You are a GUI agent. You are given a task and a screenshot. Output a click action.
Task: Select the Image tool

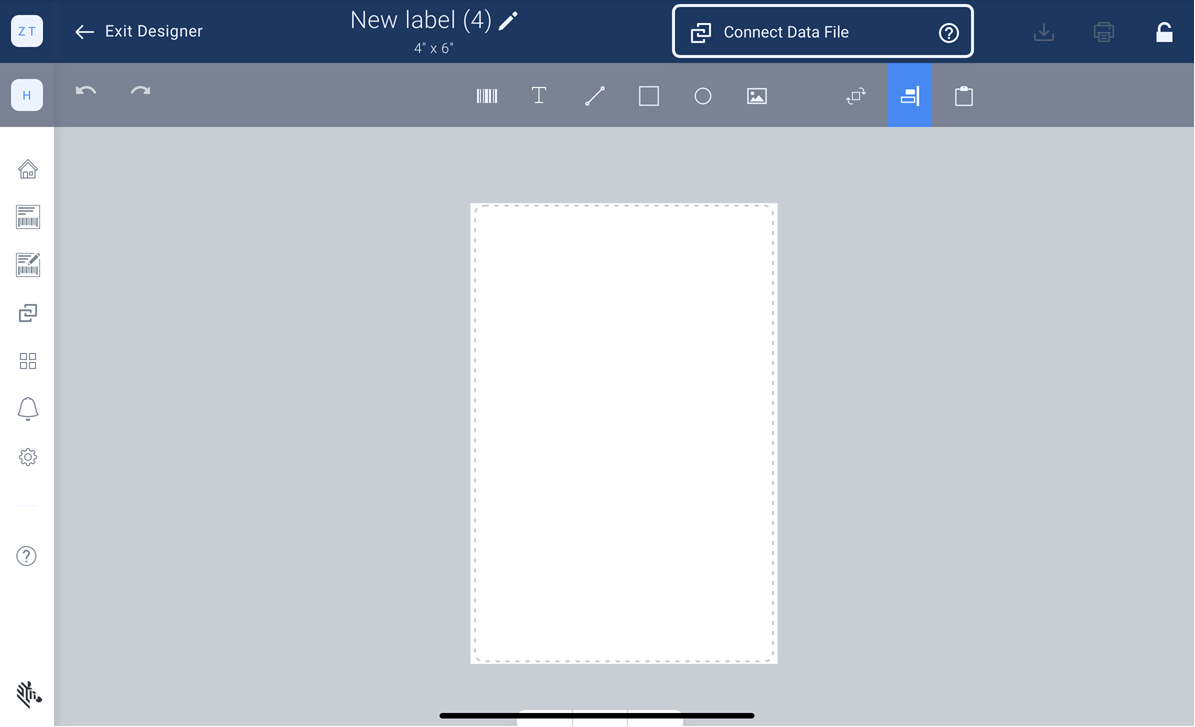point(756,95)
